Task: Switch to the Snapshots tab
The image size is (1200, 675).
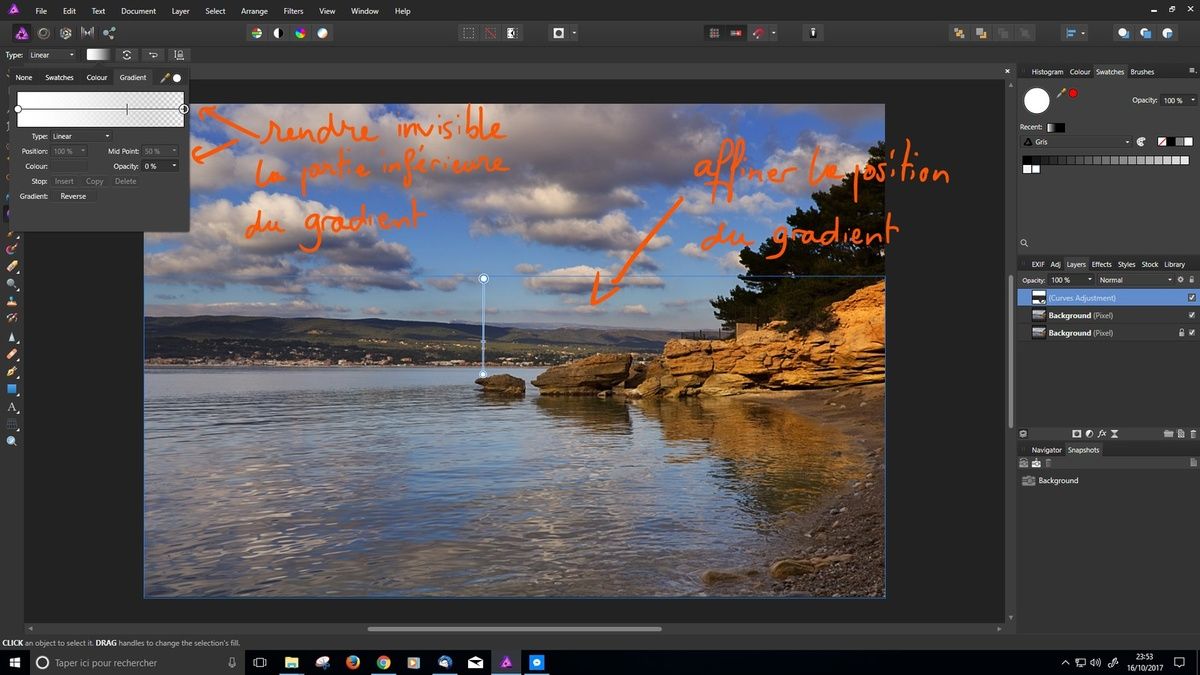Action: pyautogui.click(x=1083, y=450)
